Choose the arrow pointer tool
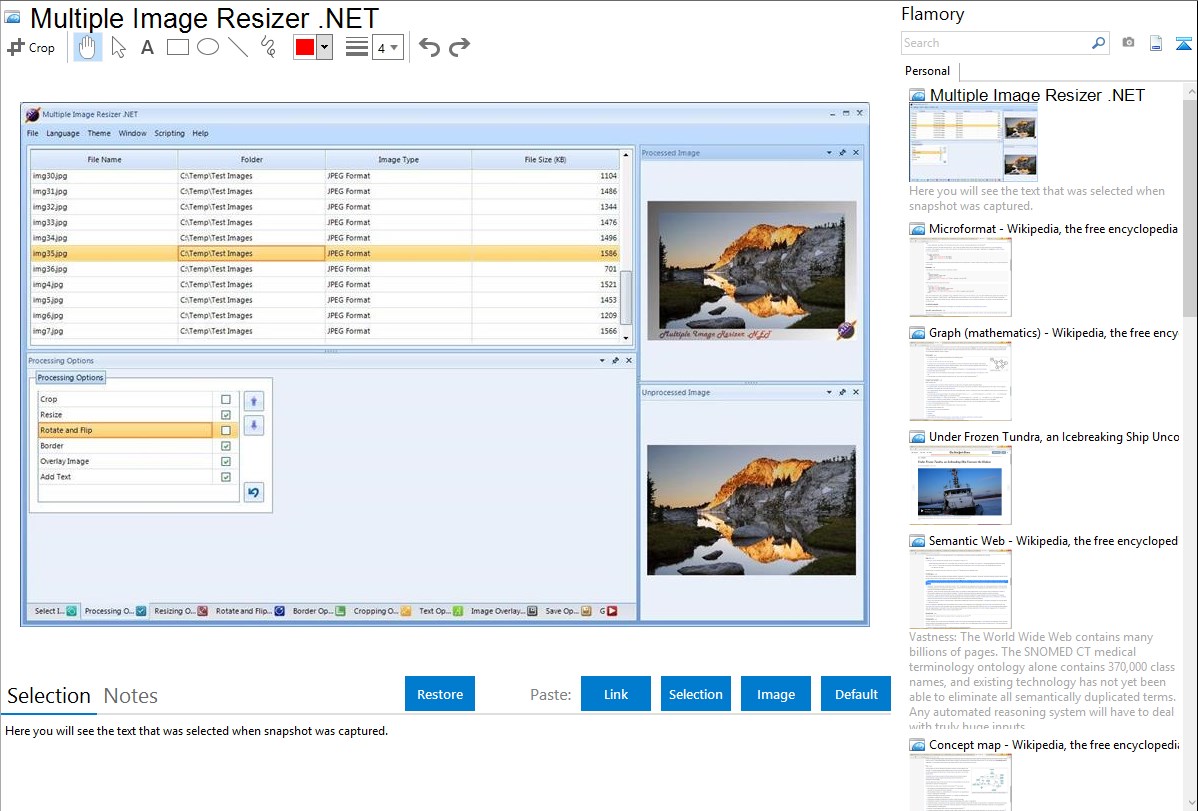The image size is (1198, 811). pyautogui.click(x=118, y=47)
